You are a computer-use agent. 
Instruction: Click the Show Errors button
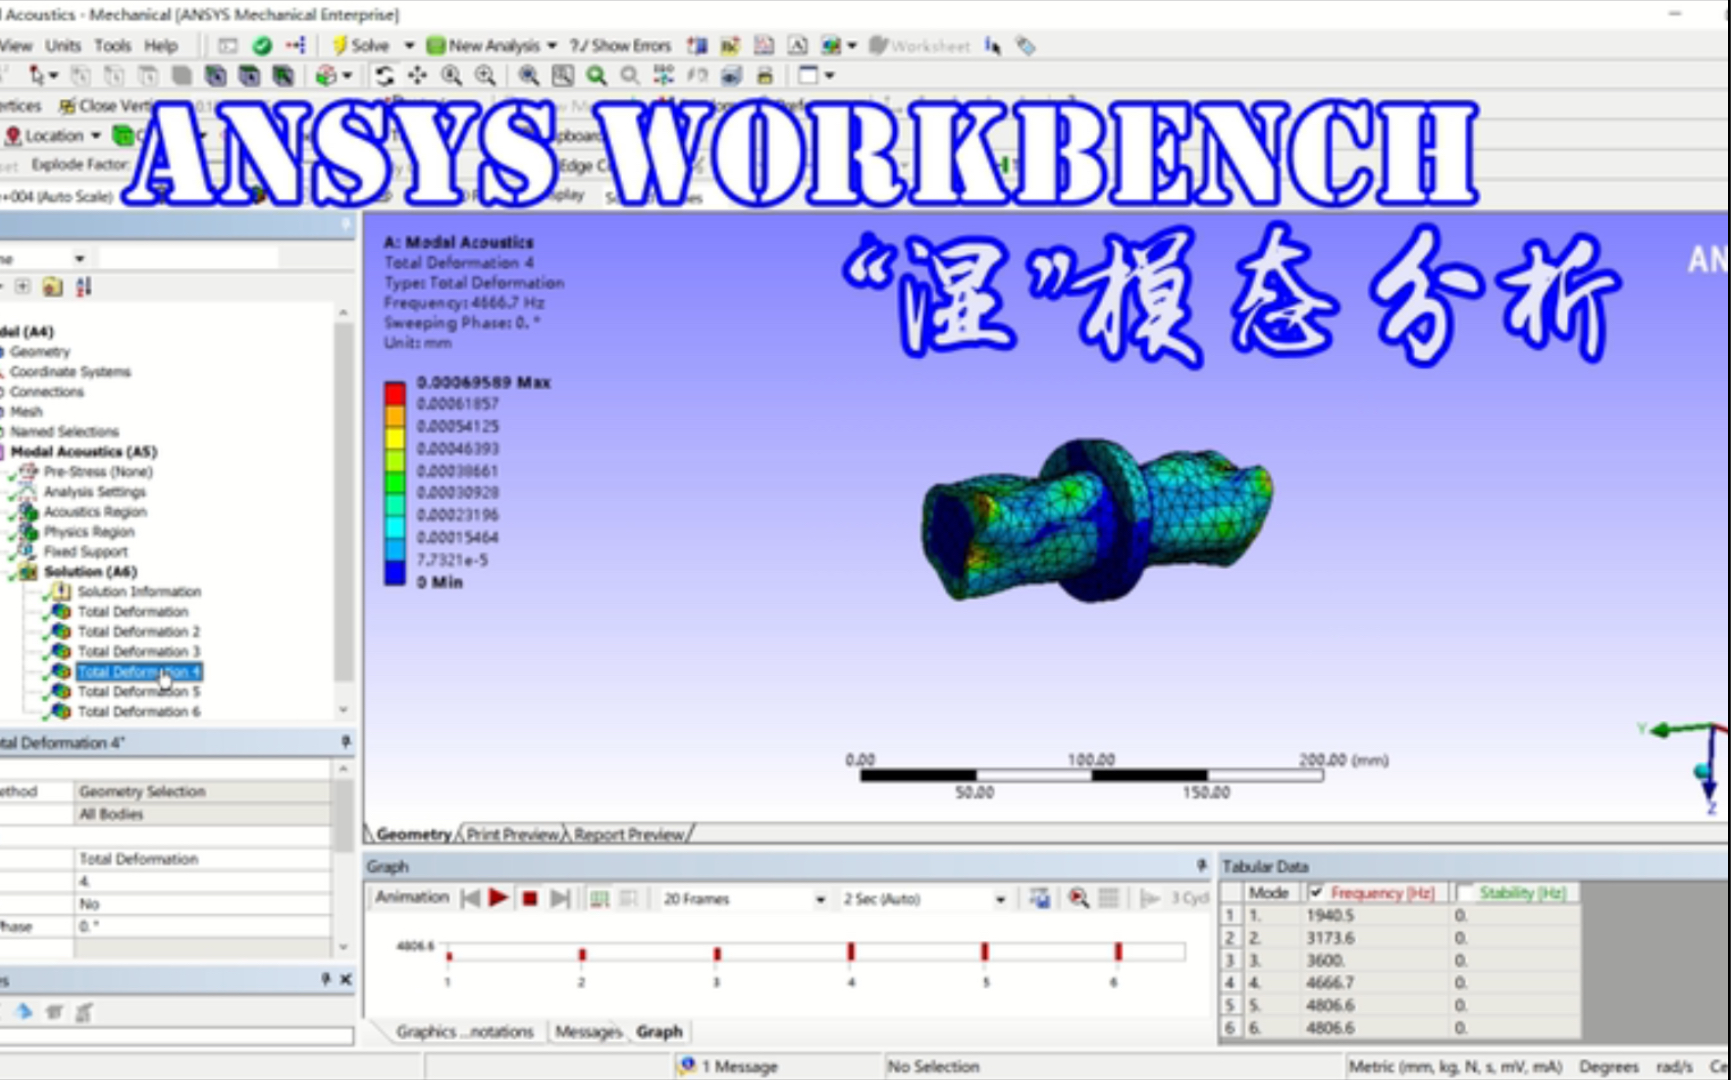click(x=620, y=45)
